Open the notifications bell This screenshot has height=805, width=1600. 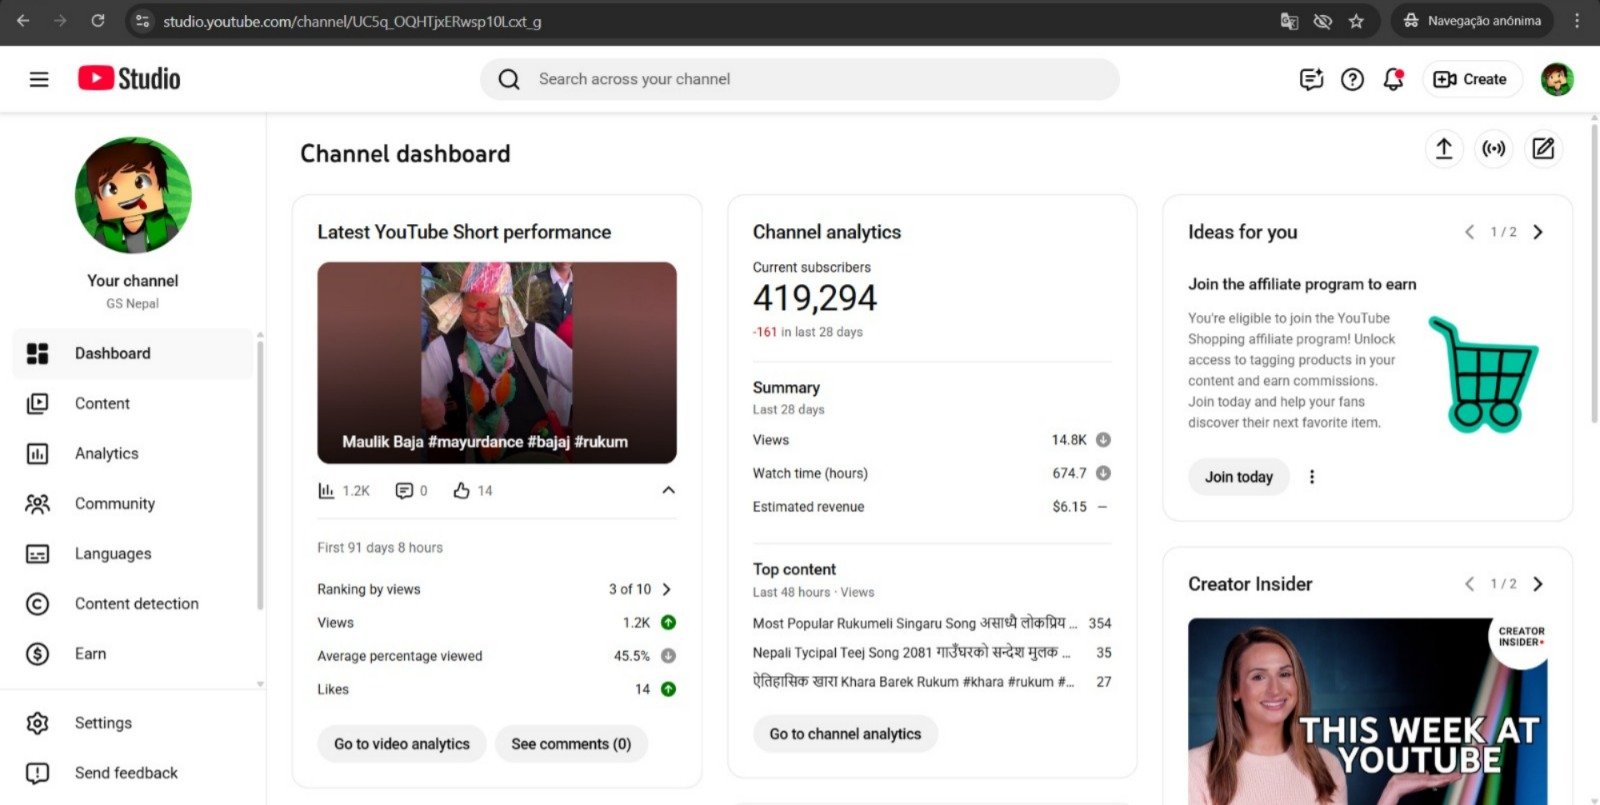1393,79
